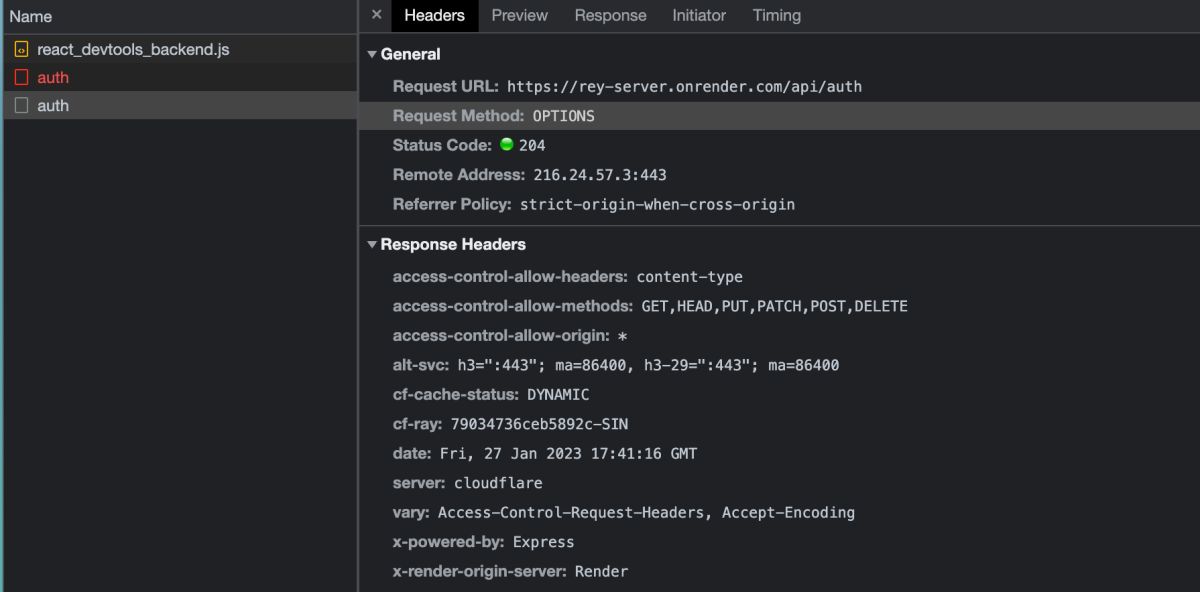Collapse the General section

(372, 54)
